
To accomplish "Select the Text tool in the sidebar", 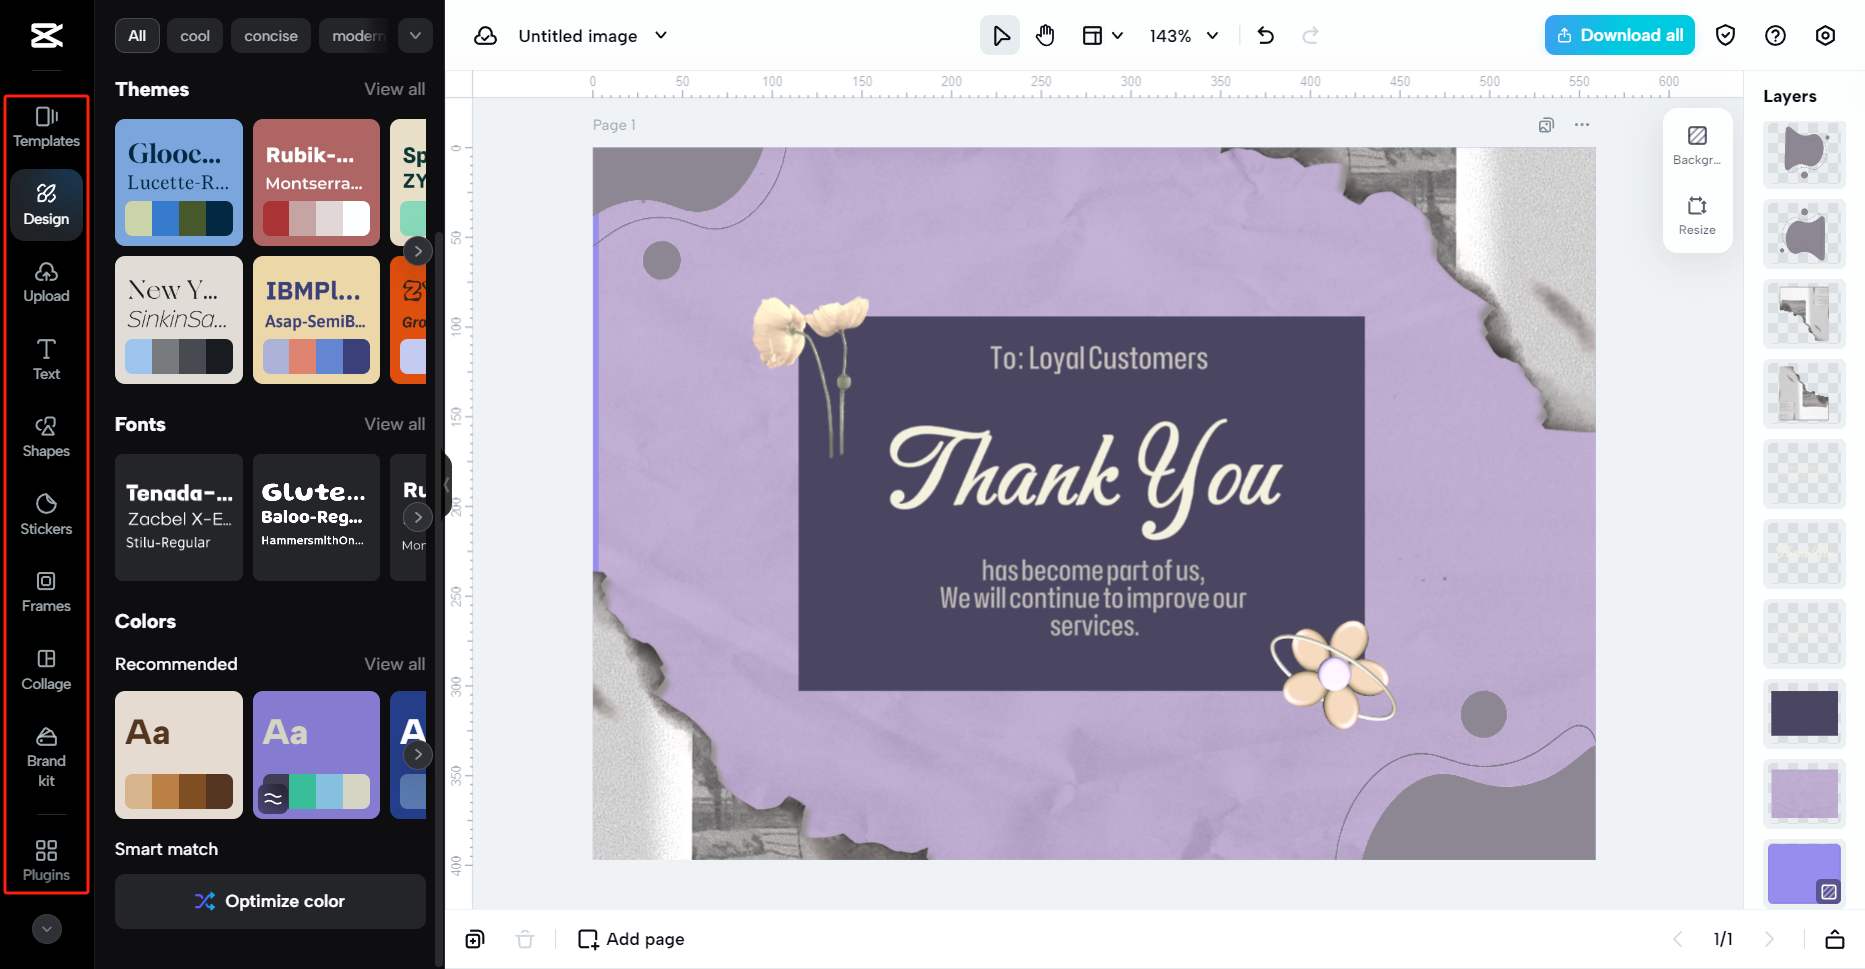I will (x=46, y=360).
